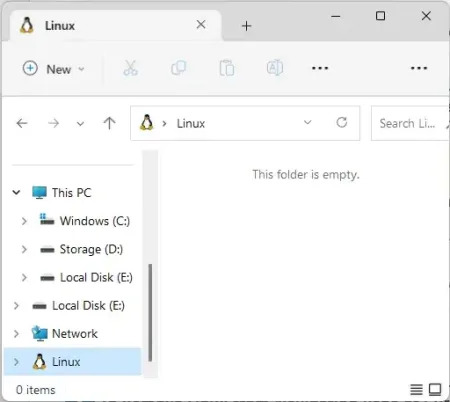Click the penguin icon in address bar
Screen dimensions: 450x402
(147, 123)
